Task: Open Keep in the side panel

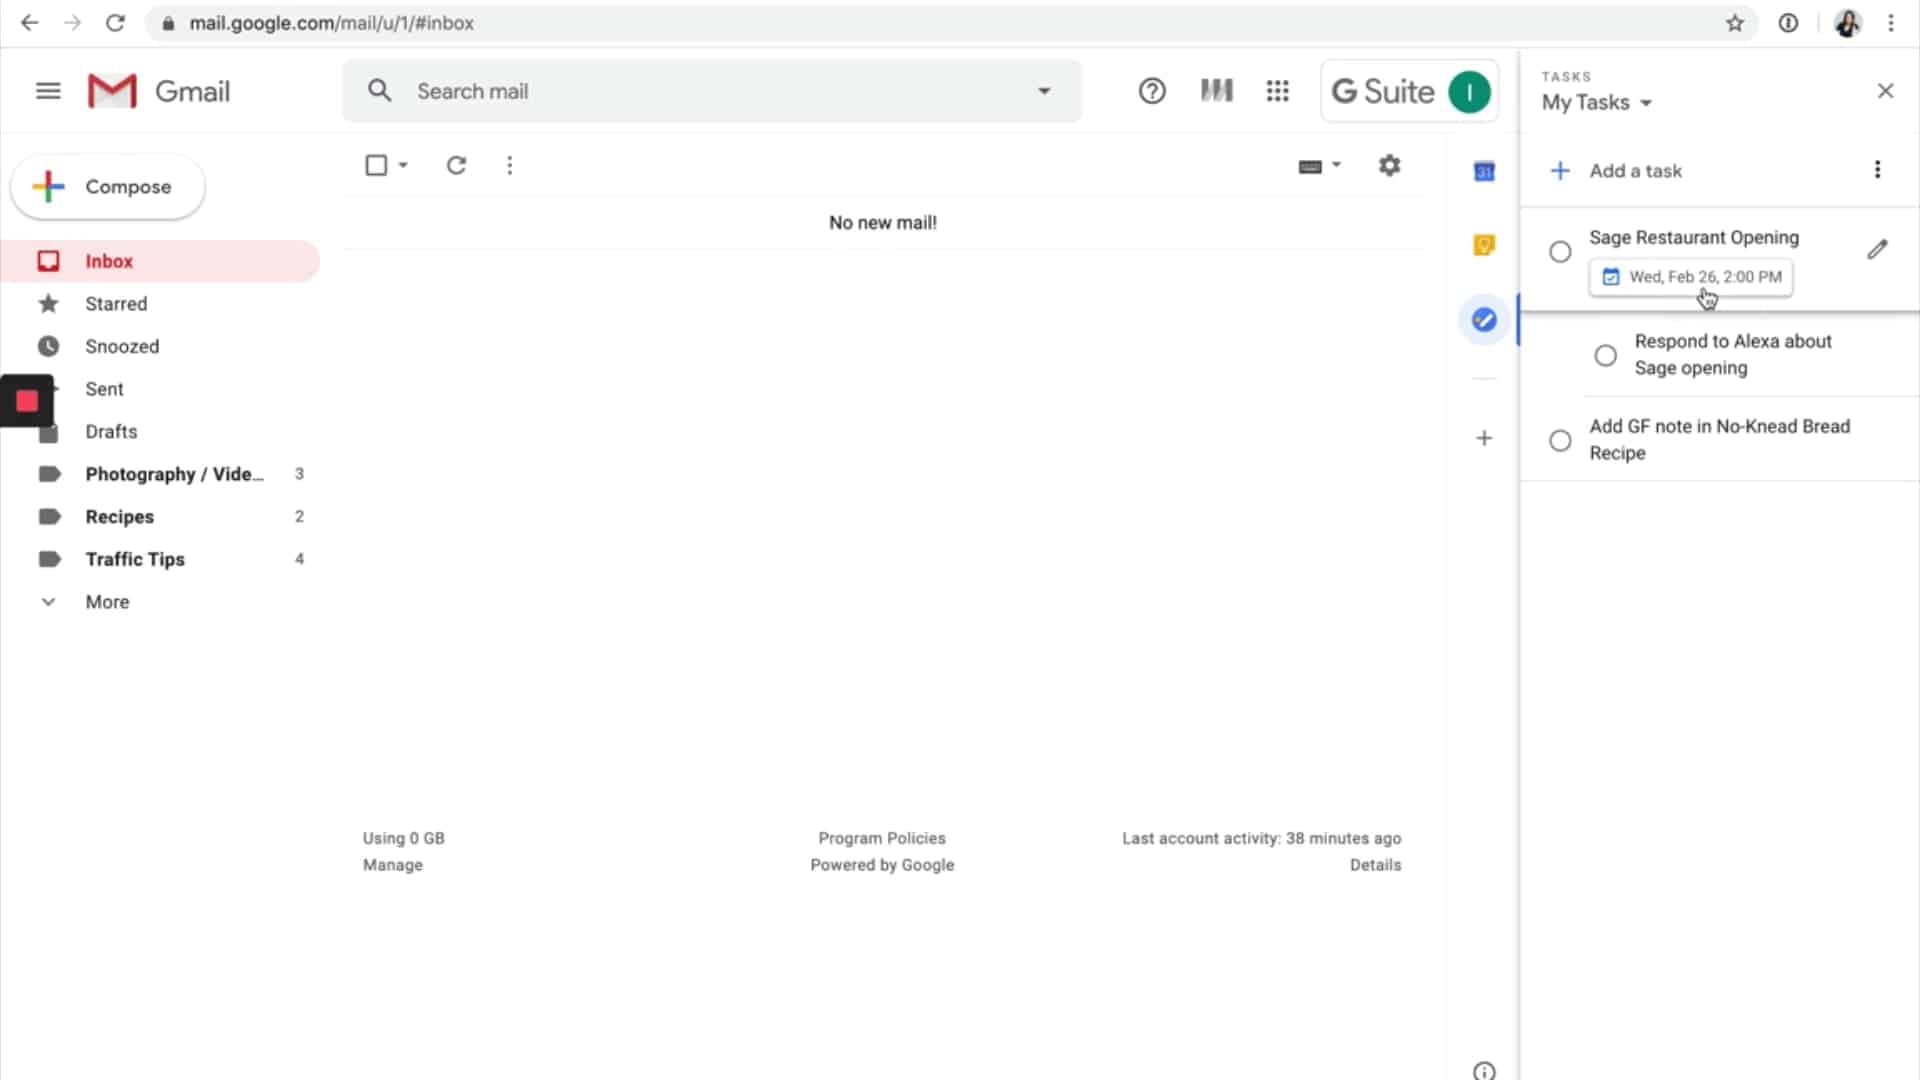Action: [x=1484, y=245]
